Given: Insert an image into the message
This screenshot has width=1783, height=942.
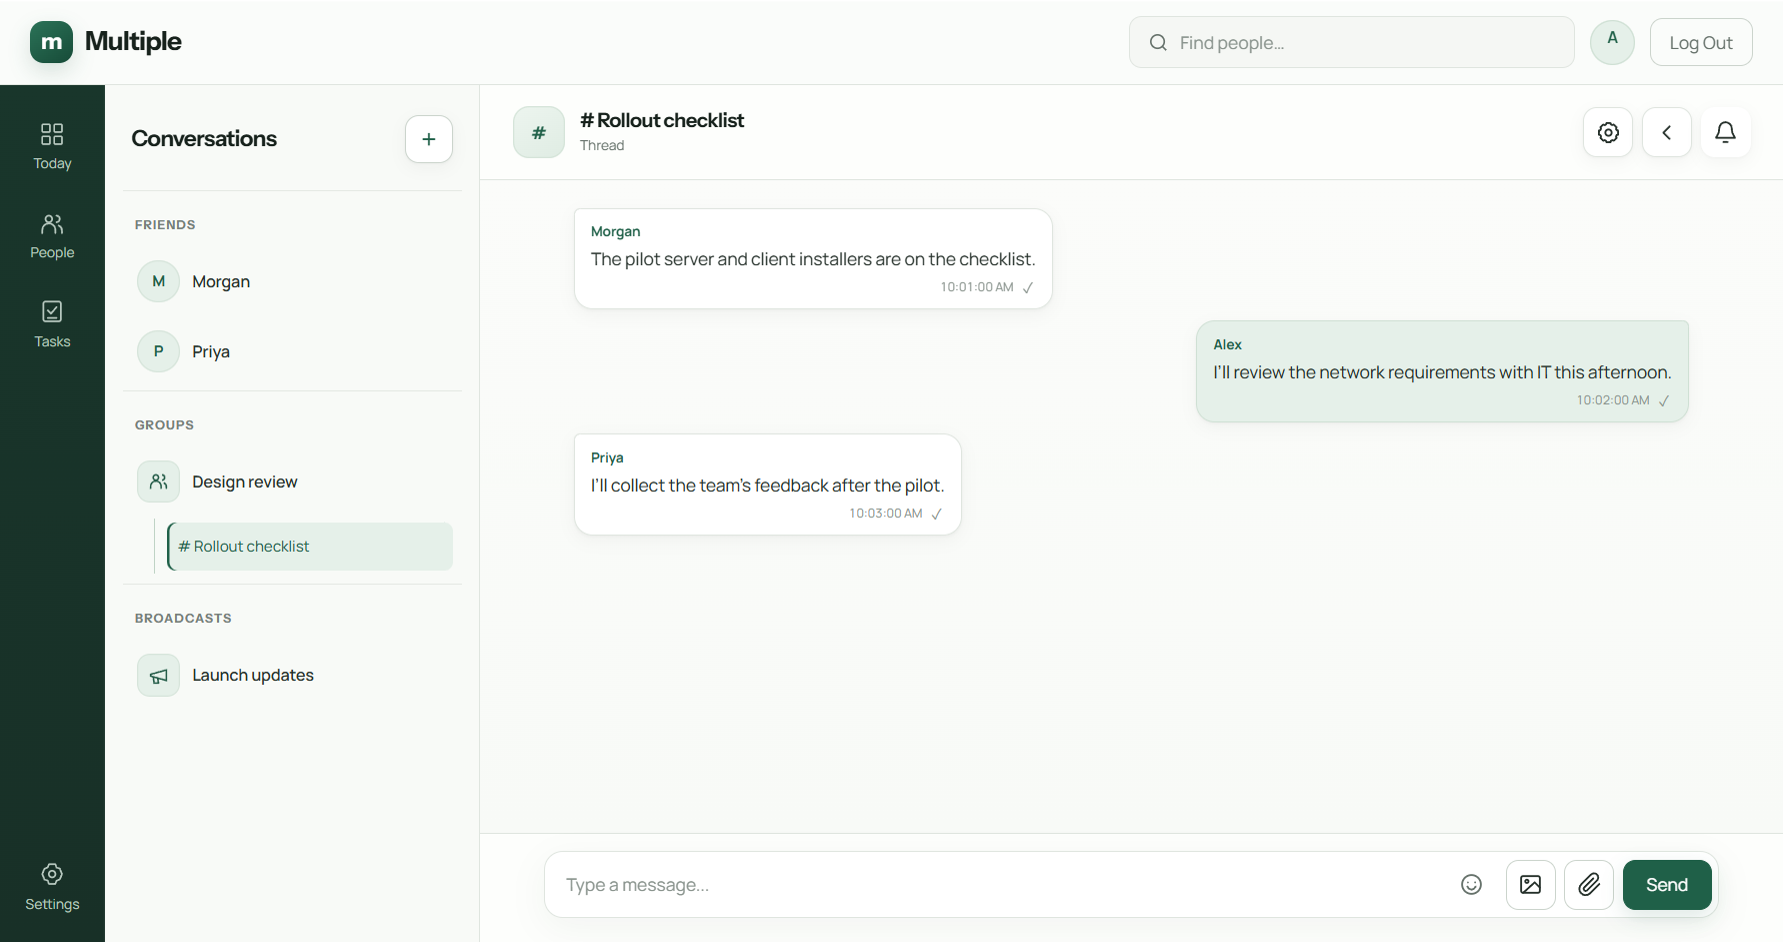Looking at the screenshot, I should (x=1531, y=884).
